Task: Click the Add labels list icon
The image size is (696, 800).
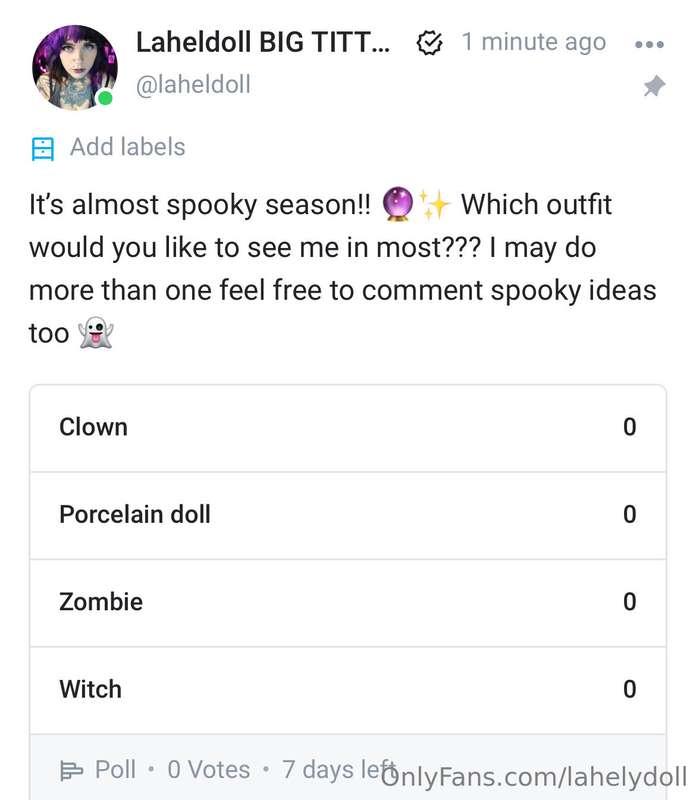Action: coord(43,148)
